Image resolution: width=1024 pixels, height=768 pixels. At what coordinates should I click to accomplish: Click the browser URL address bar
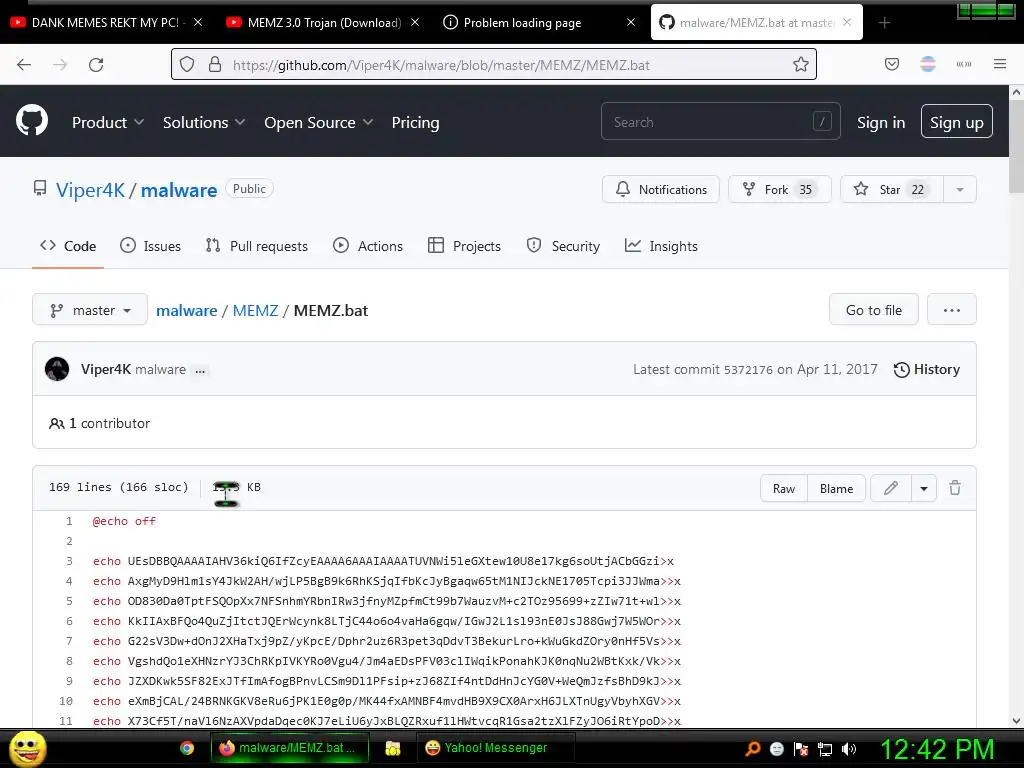(x=493, y=65)
